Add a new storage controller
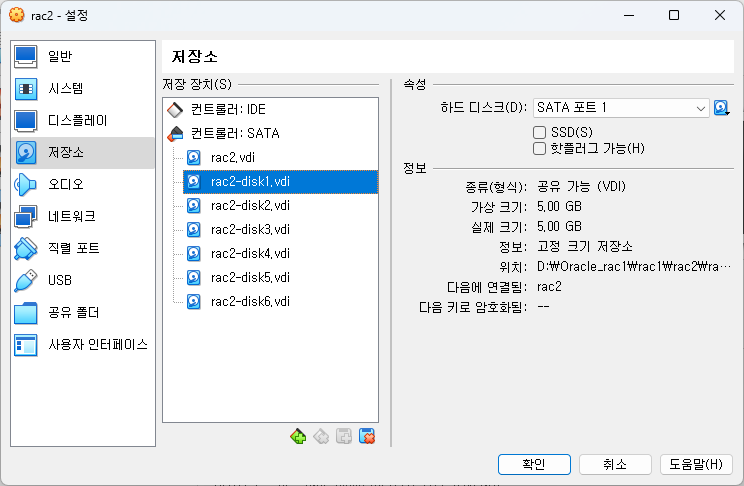Image resolution: width=744 pixels, height=486 pixels. click(298, 436)
